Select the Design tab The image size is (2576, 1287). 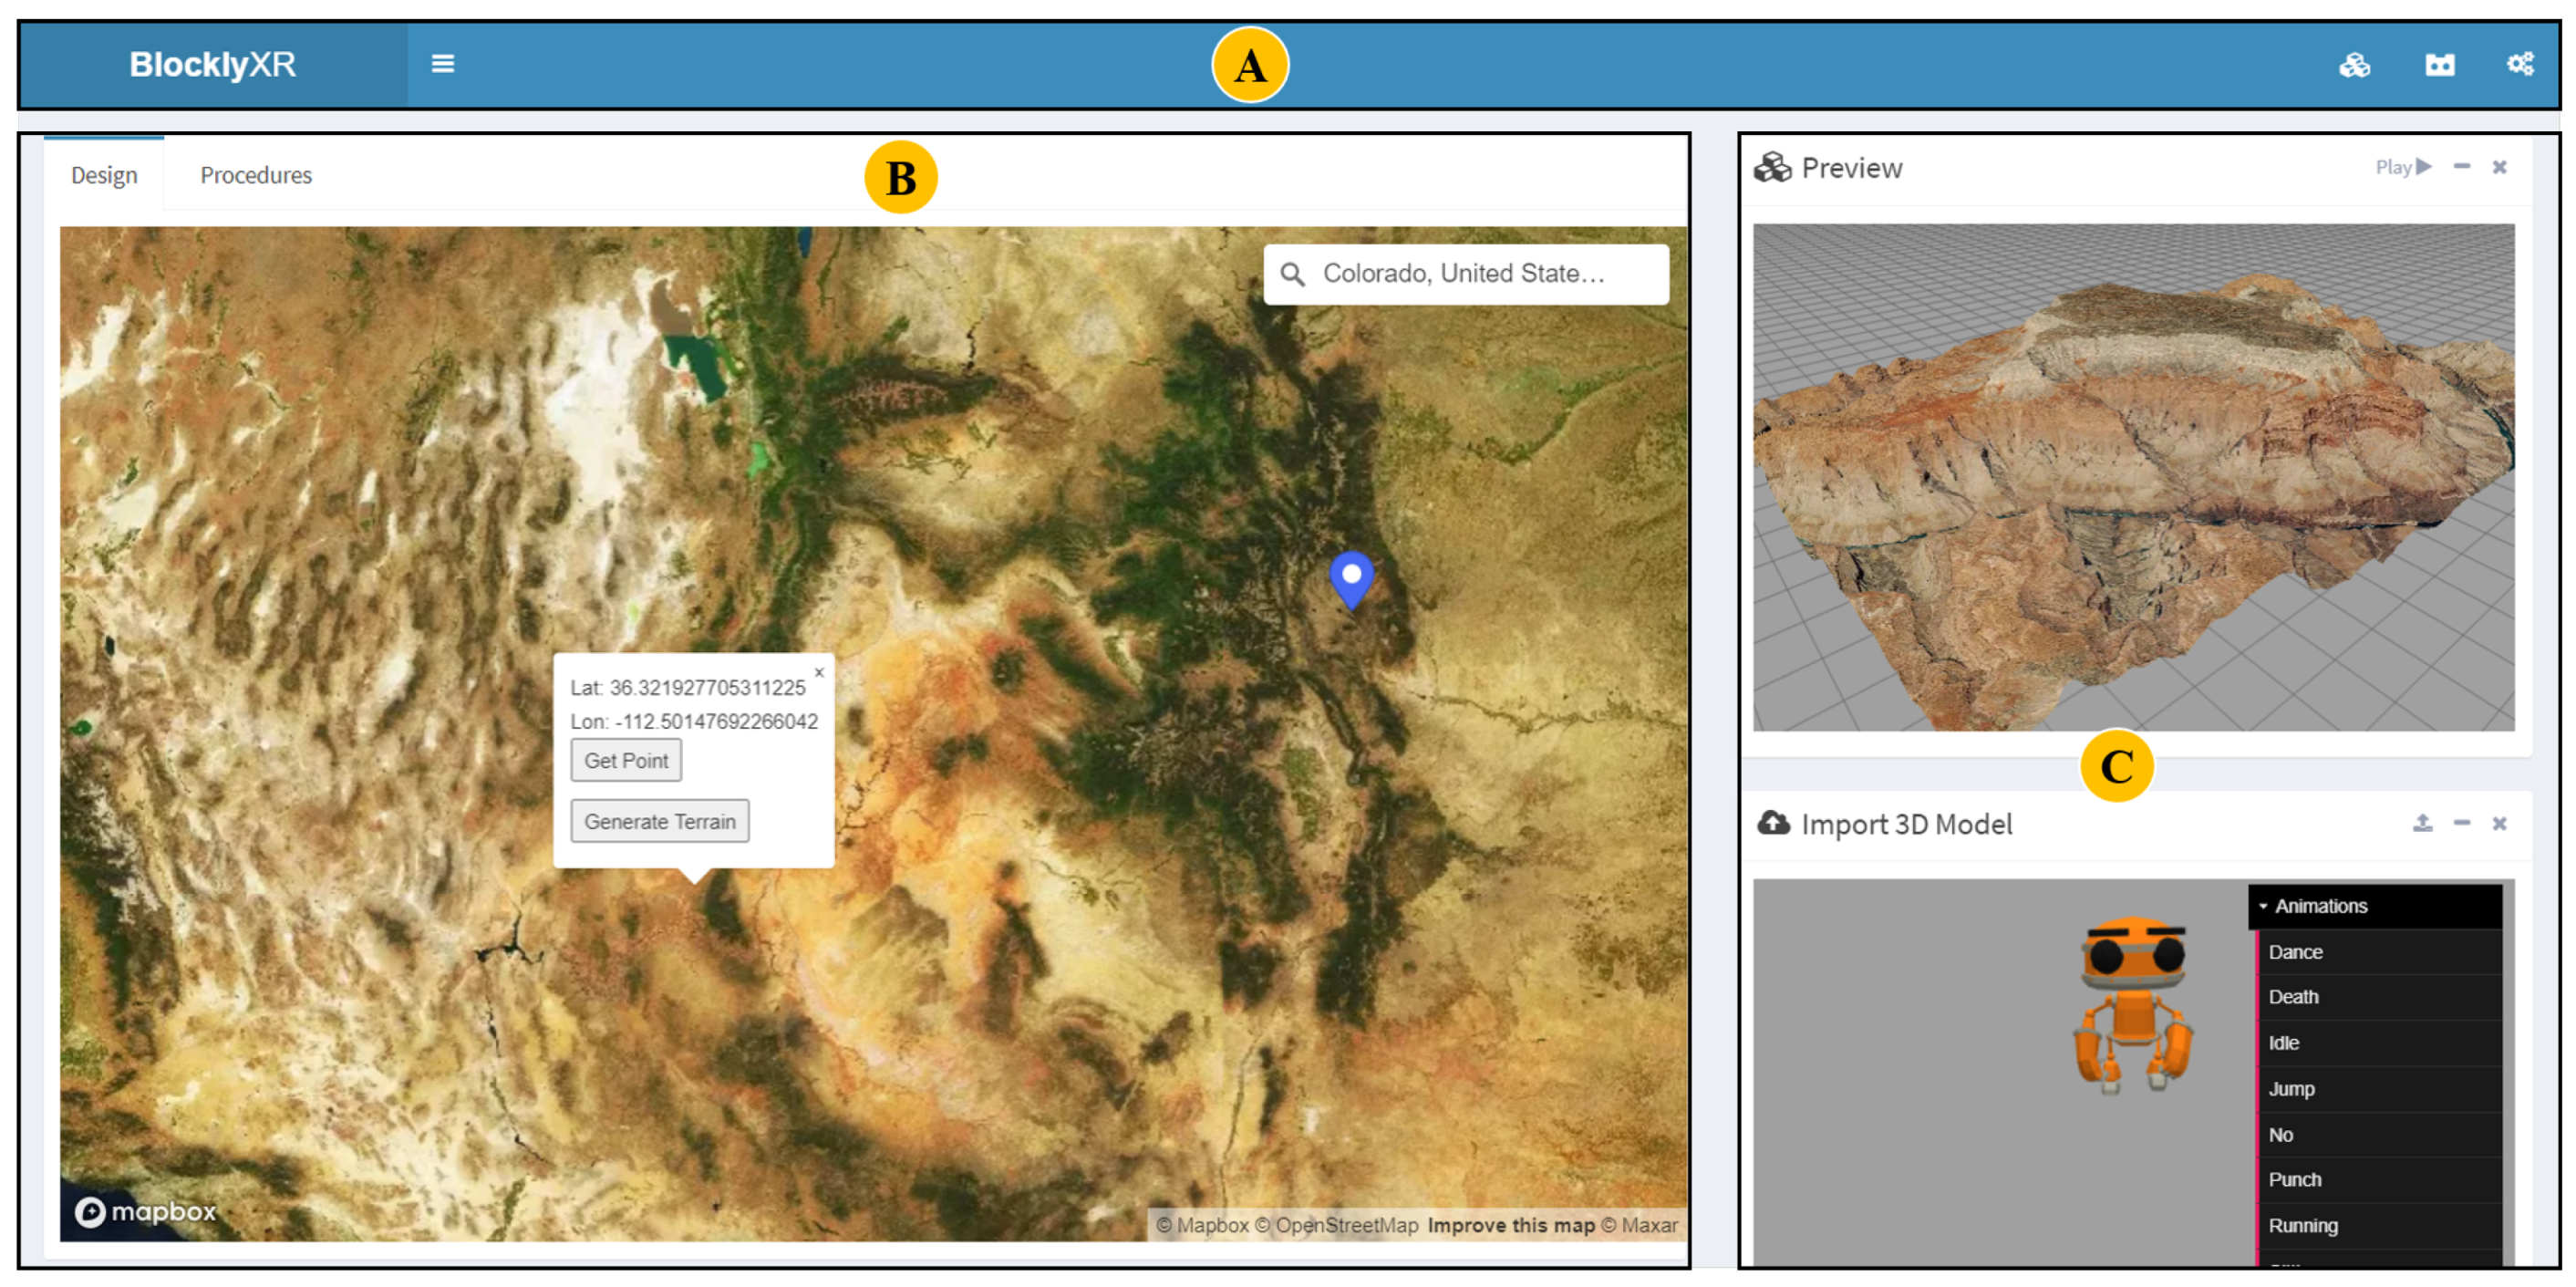[104, 175]
